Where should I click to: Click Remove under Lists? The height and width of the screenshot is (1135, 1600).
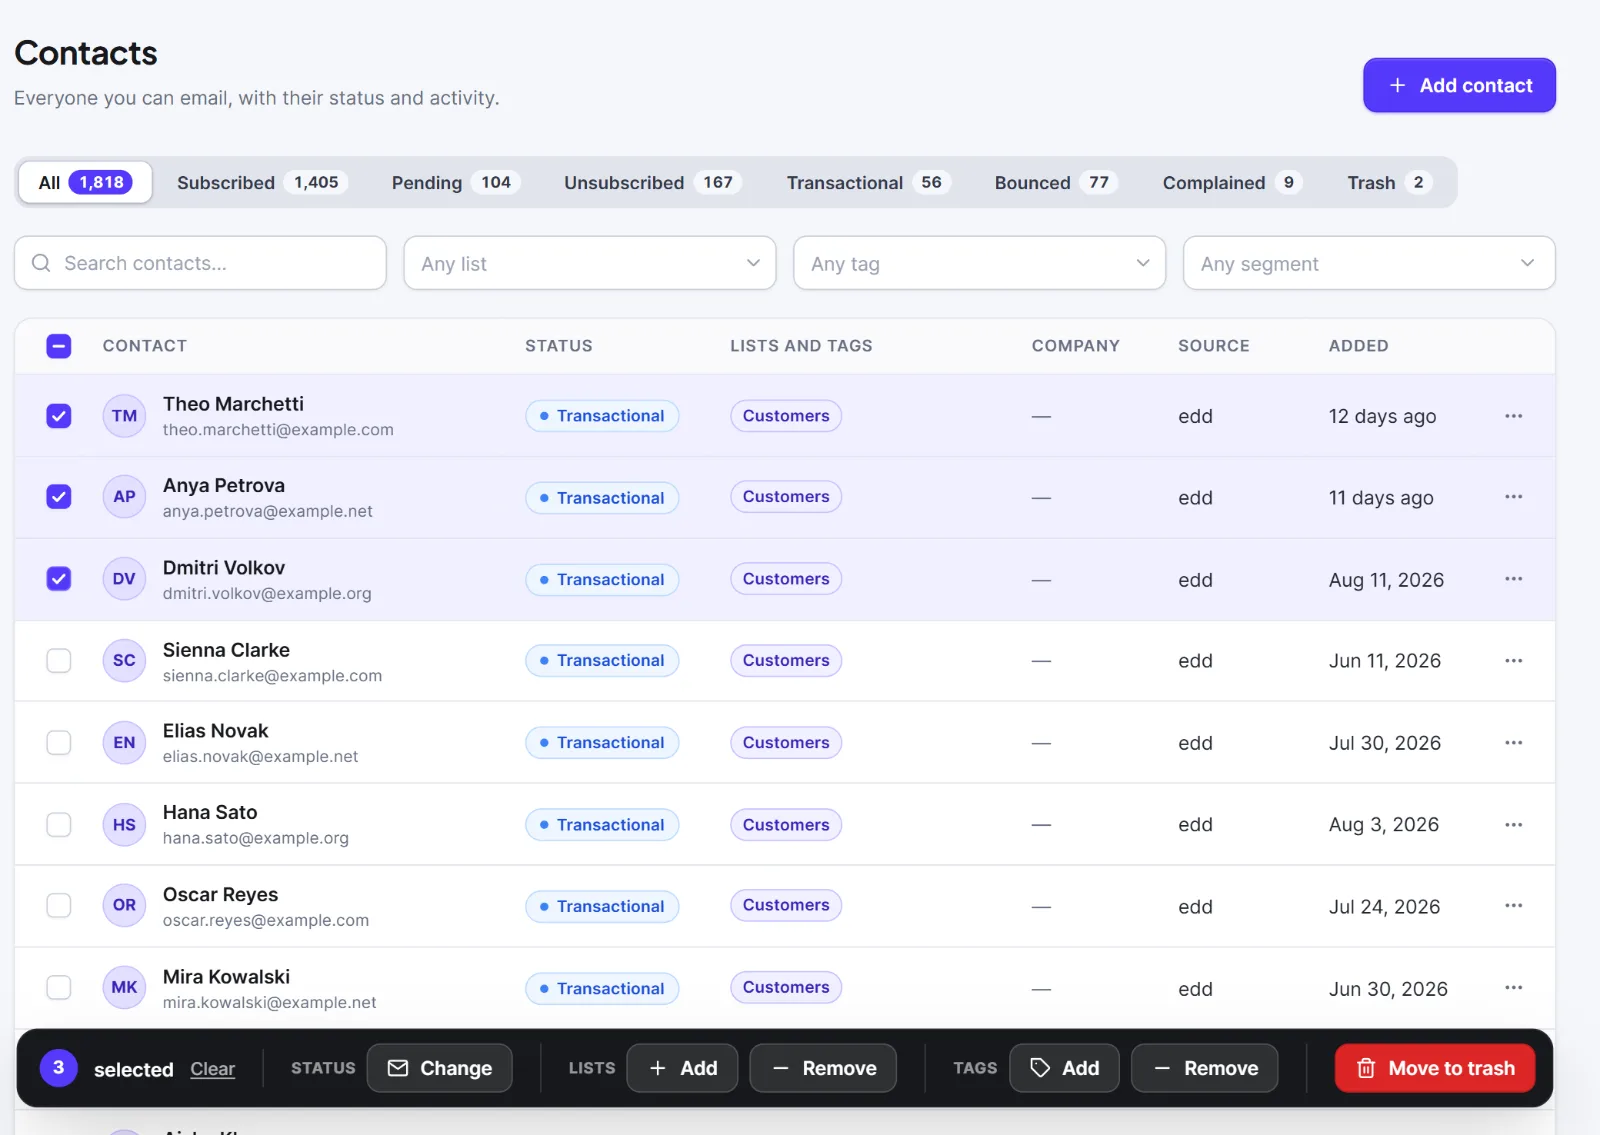[823, 1068]
